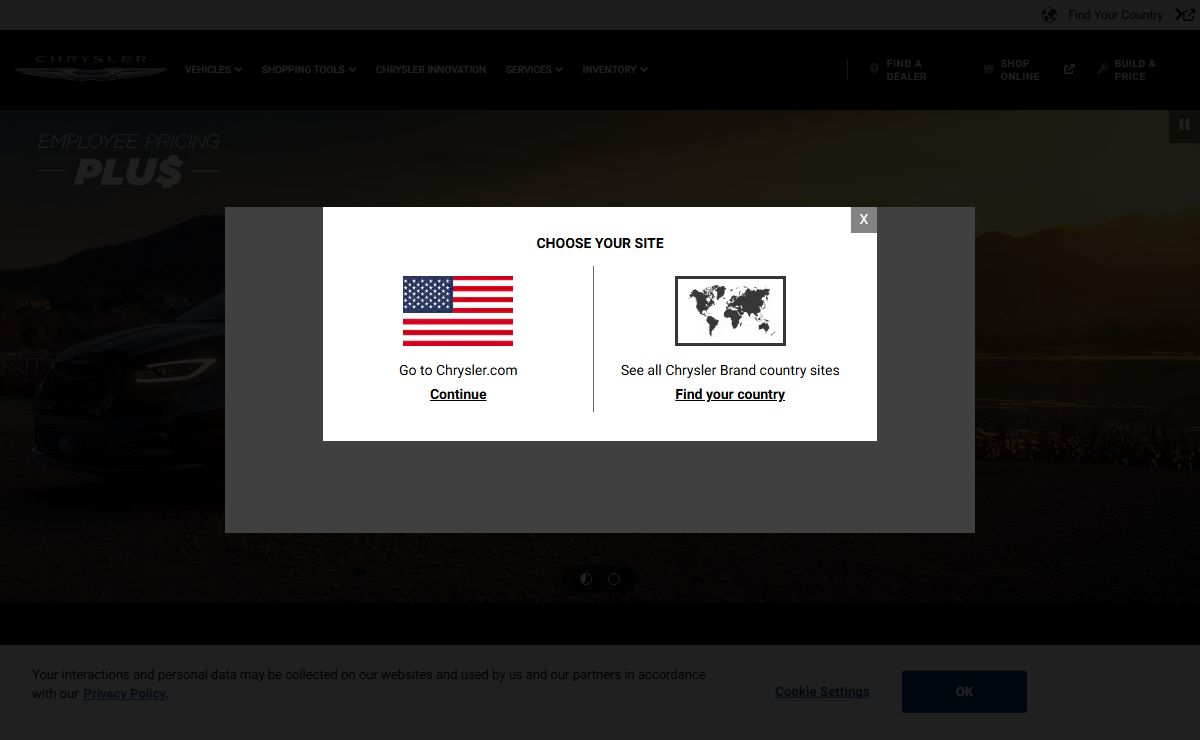The width and height of the screenshot is (1200, 740).
Task: Click the 'Go to Chrysler.com' text
Action: tap(458, 370)
